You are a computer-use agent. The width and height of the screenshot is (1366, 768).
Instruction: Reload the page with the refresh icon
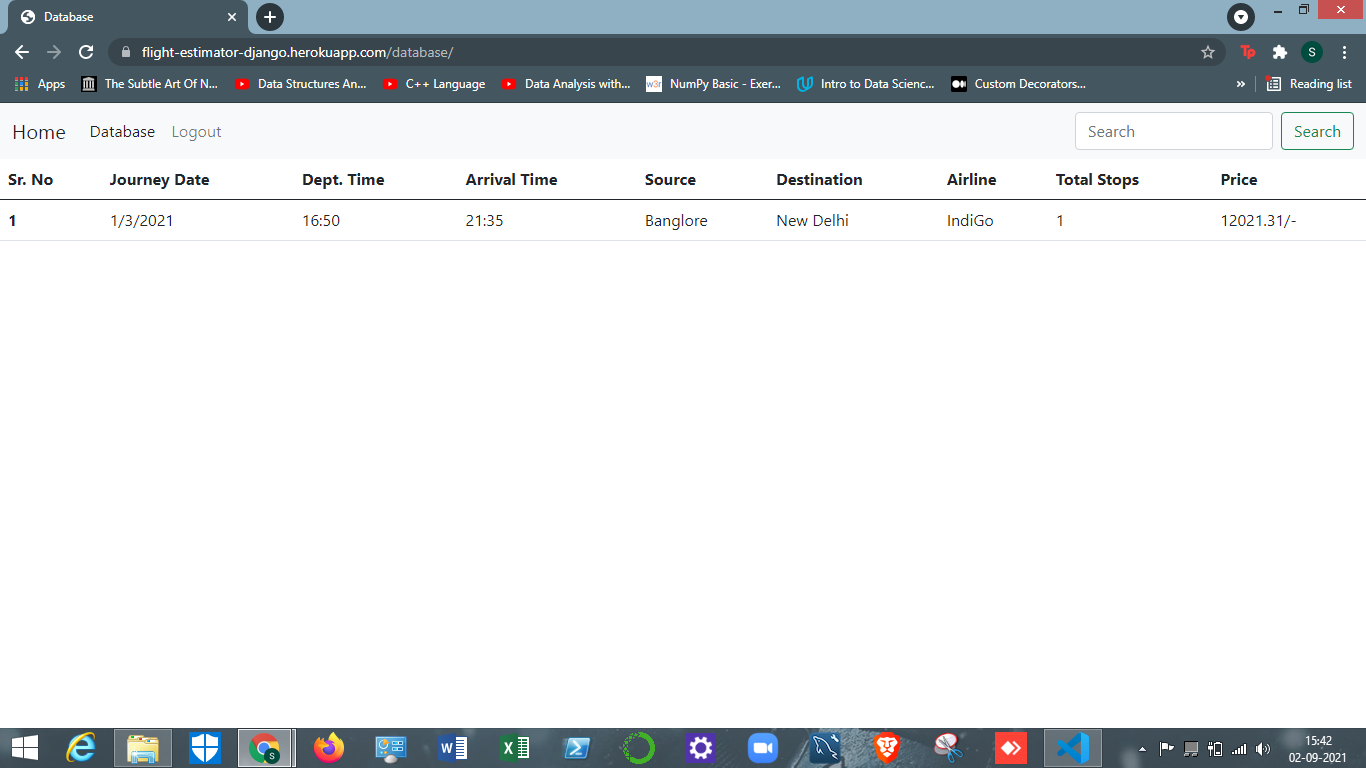(x=86, y=52)
